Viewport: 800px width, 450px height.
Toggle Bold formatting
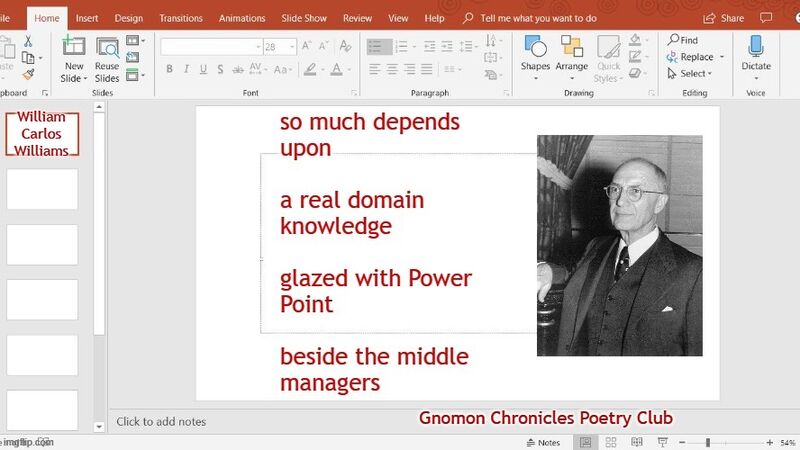[x=169, y=69]
